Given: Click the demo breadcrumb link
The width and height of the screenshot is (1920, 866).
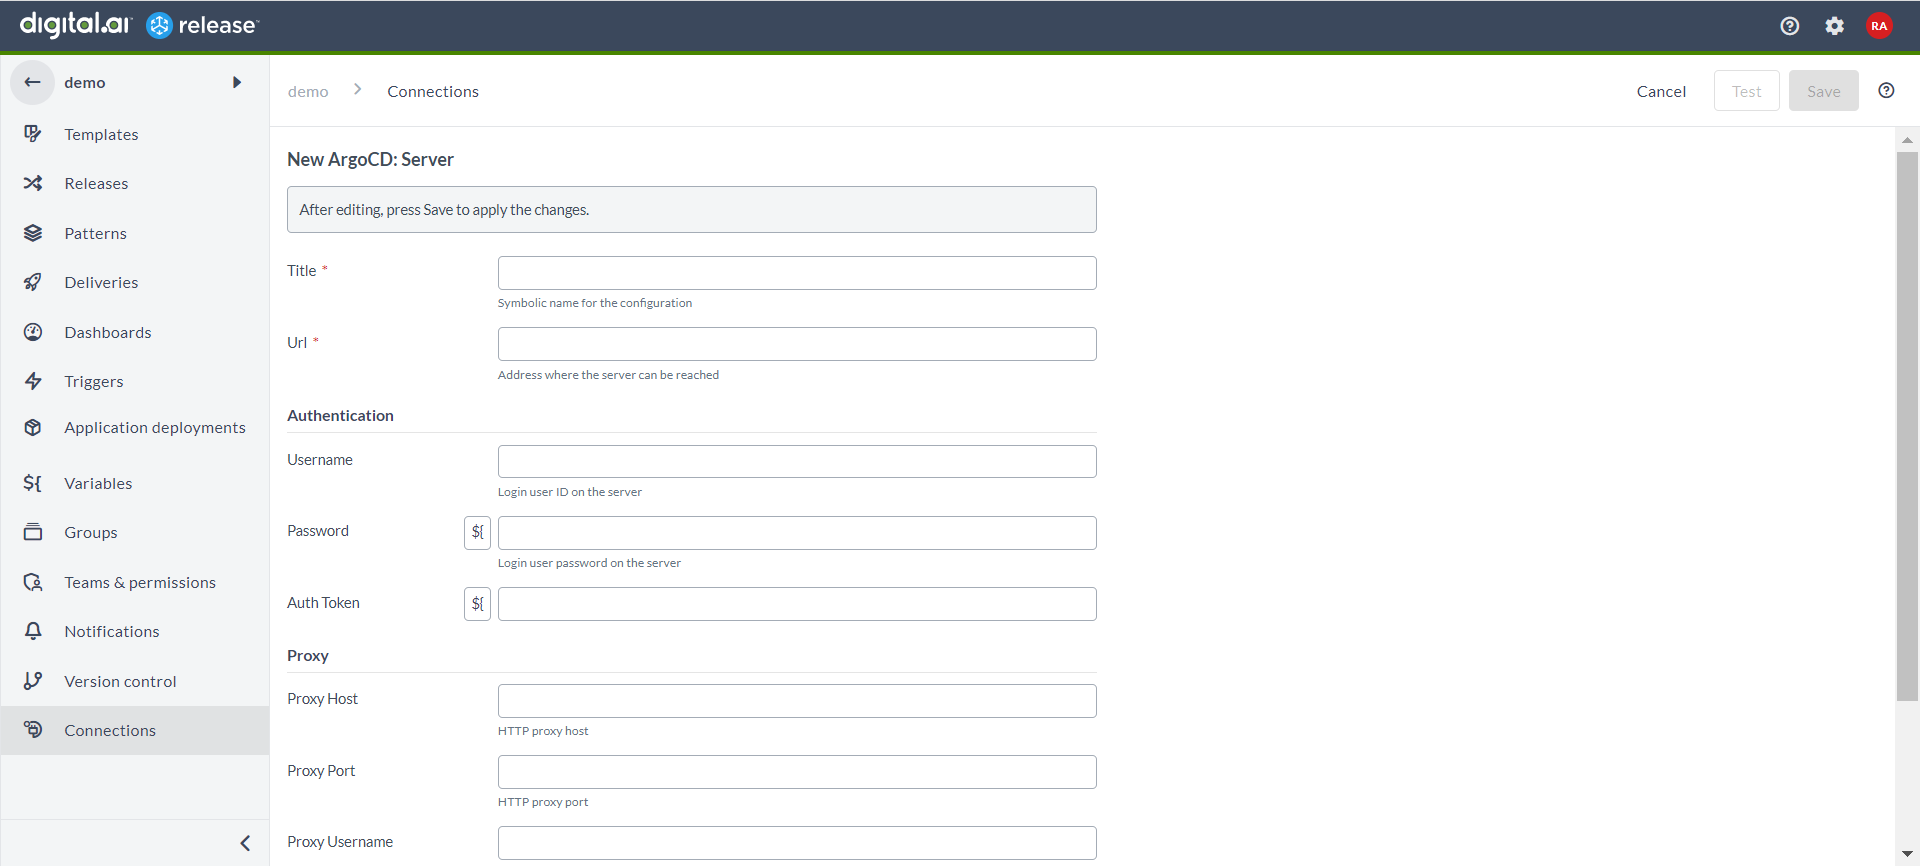Looking at the screenshot, I should pos(308,91).
